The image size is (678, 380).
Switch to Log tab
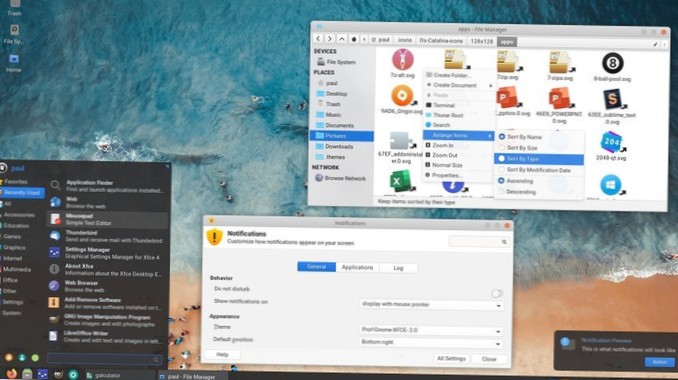(398, 268)
